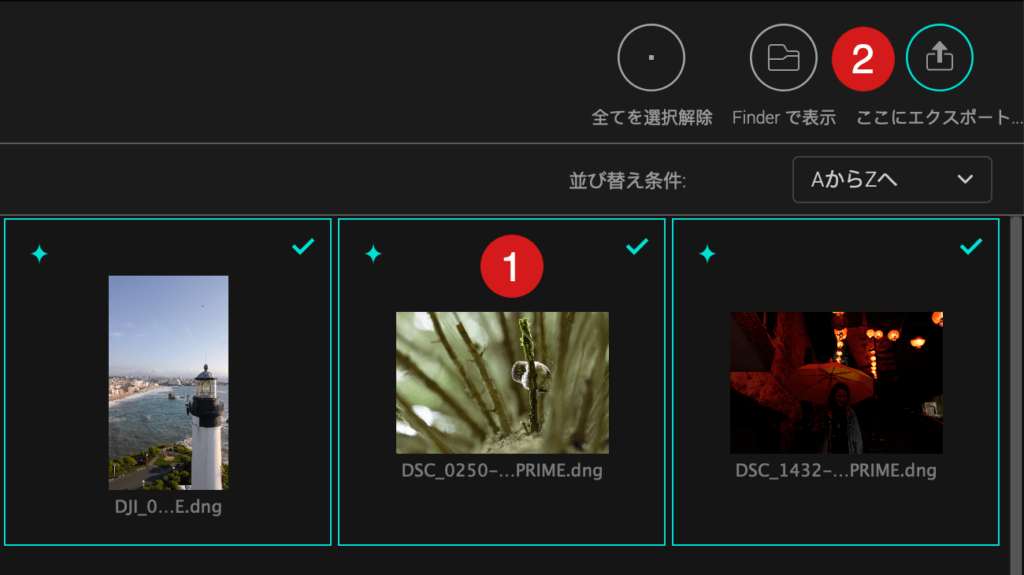1024x575 pixels.
Task: Click sparkle icon on DSC_1432 tile
Action: (707, 254)
